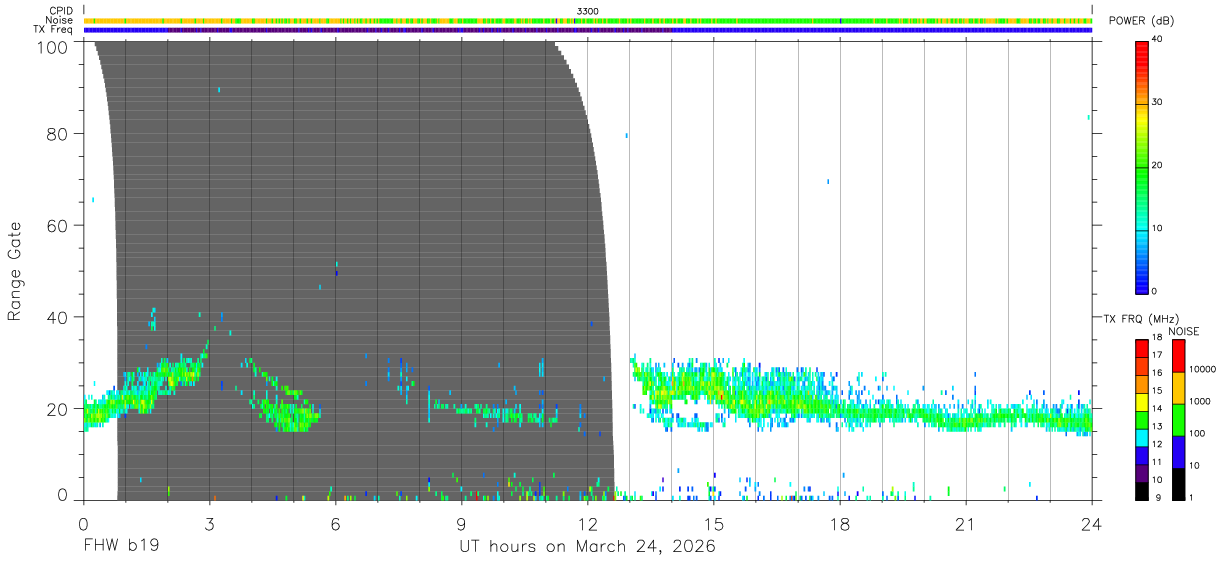The image size is (1228, 567).
Task: Click the 10 label on power scale
Action: pyautogui.click(x=1157, y=228)
